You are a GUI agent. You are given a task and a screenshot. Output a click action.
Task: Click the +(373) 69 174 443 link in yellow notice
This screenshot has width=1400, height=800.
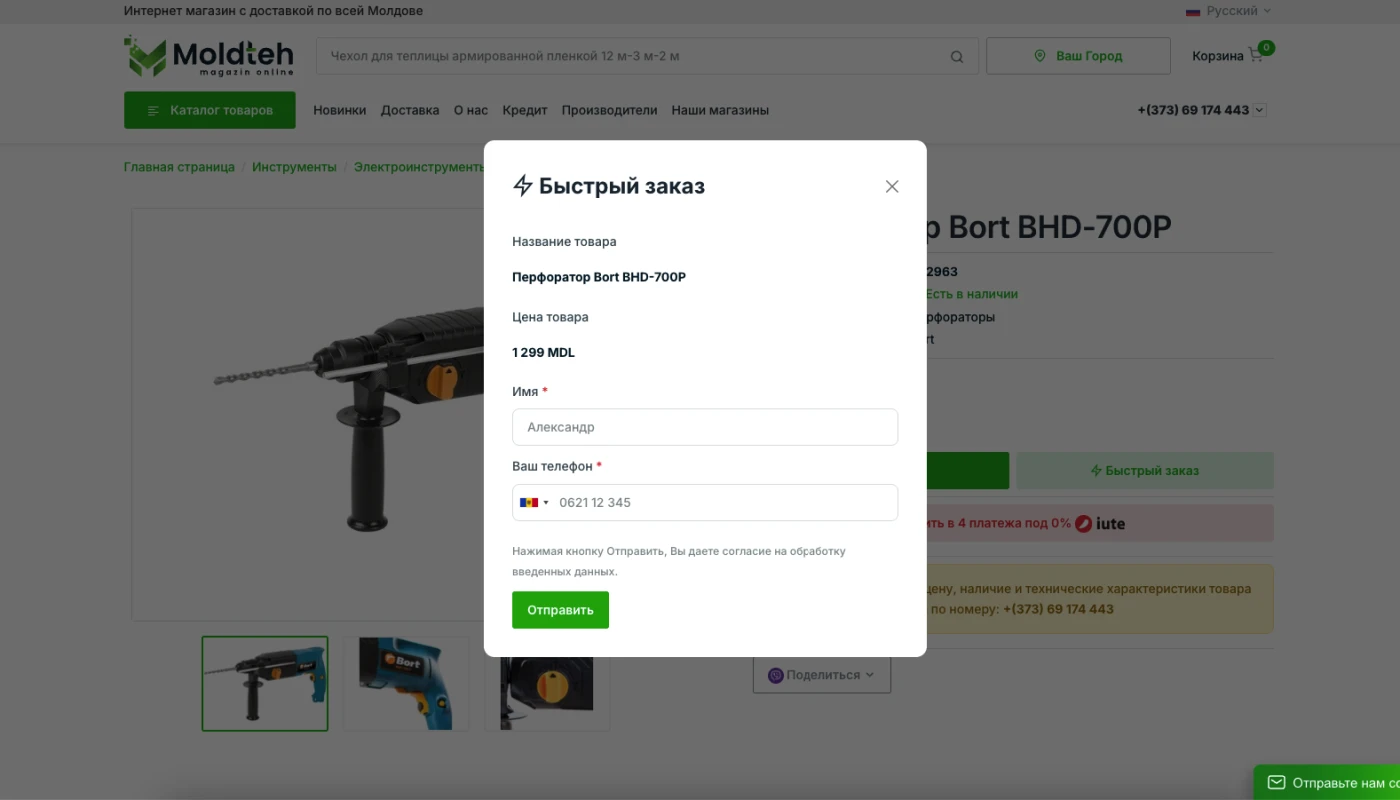[1058, 609]
